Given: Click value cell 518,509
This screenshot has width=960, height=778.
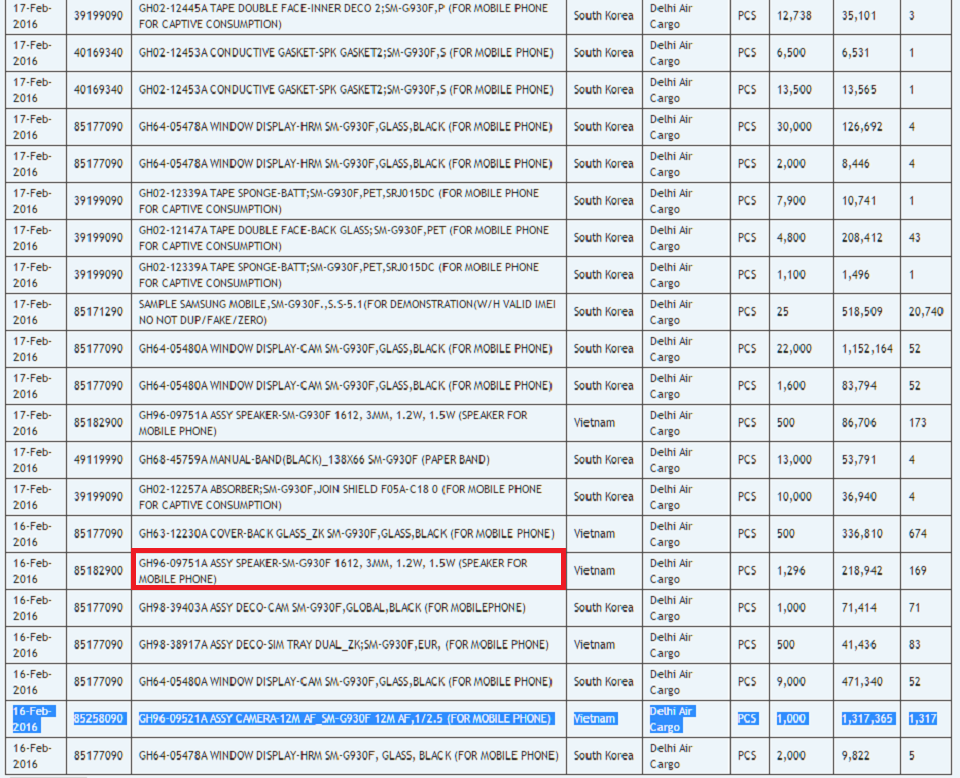Looking at the screenshot, I should (x=866, y=312).
